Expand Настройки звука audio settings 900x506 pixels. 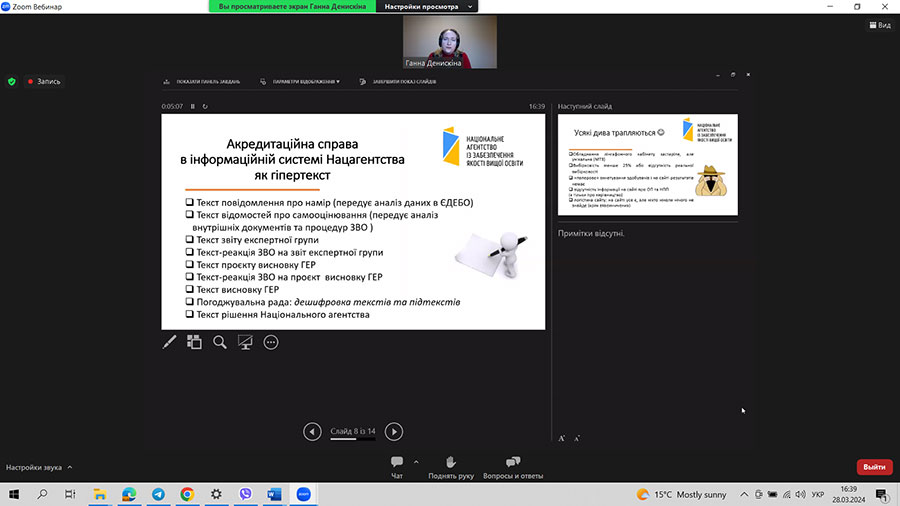coord(39,468)
